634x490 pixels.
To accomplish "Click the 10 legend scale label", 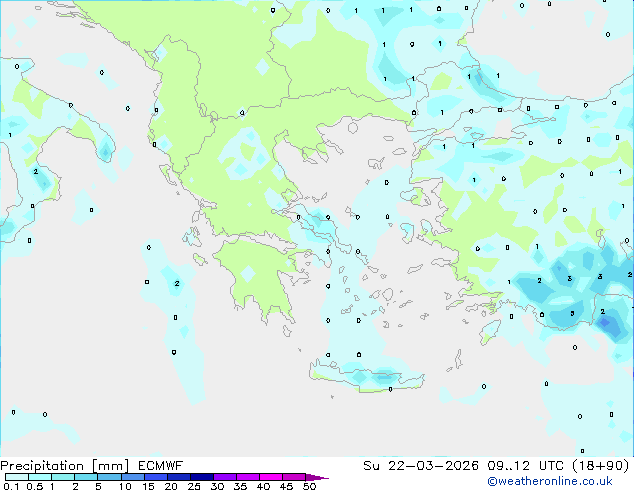I will pos(125,486).
